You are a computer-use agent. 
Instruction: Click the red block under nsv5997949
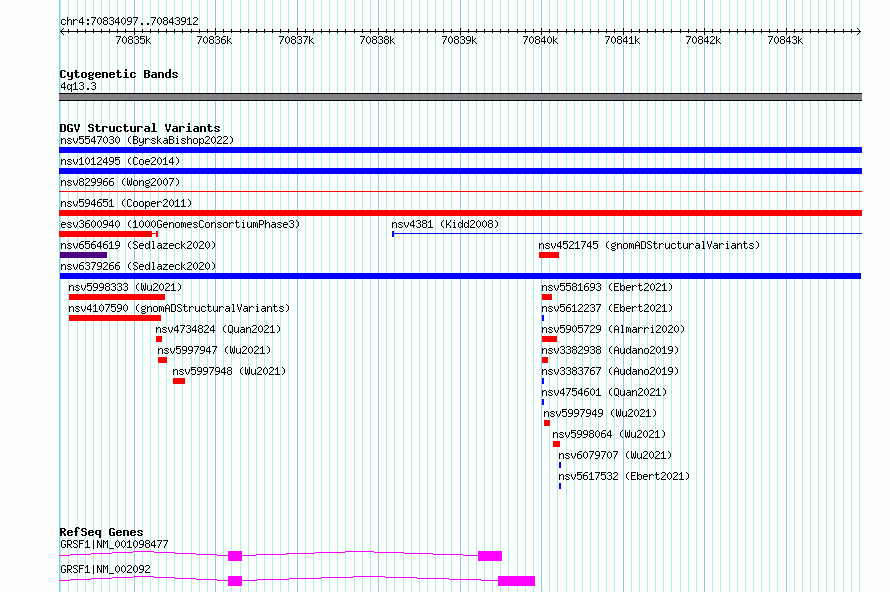coord(547,423)
